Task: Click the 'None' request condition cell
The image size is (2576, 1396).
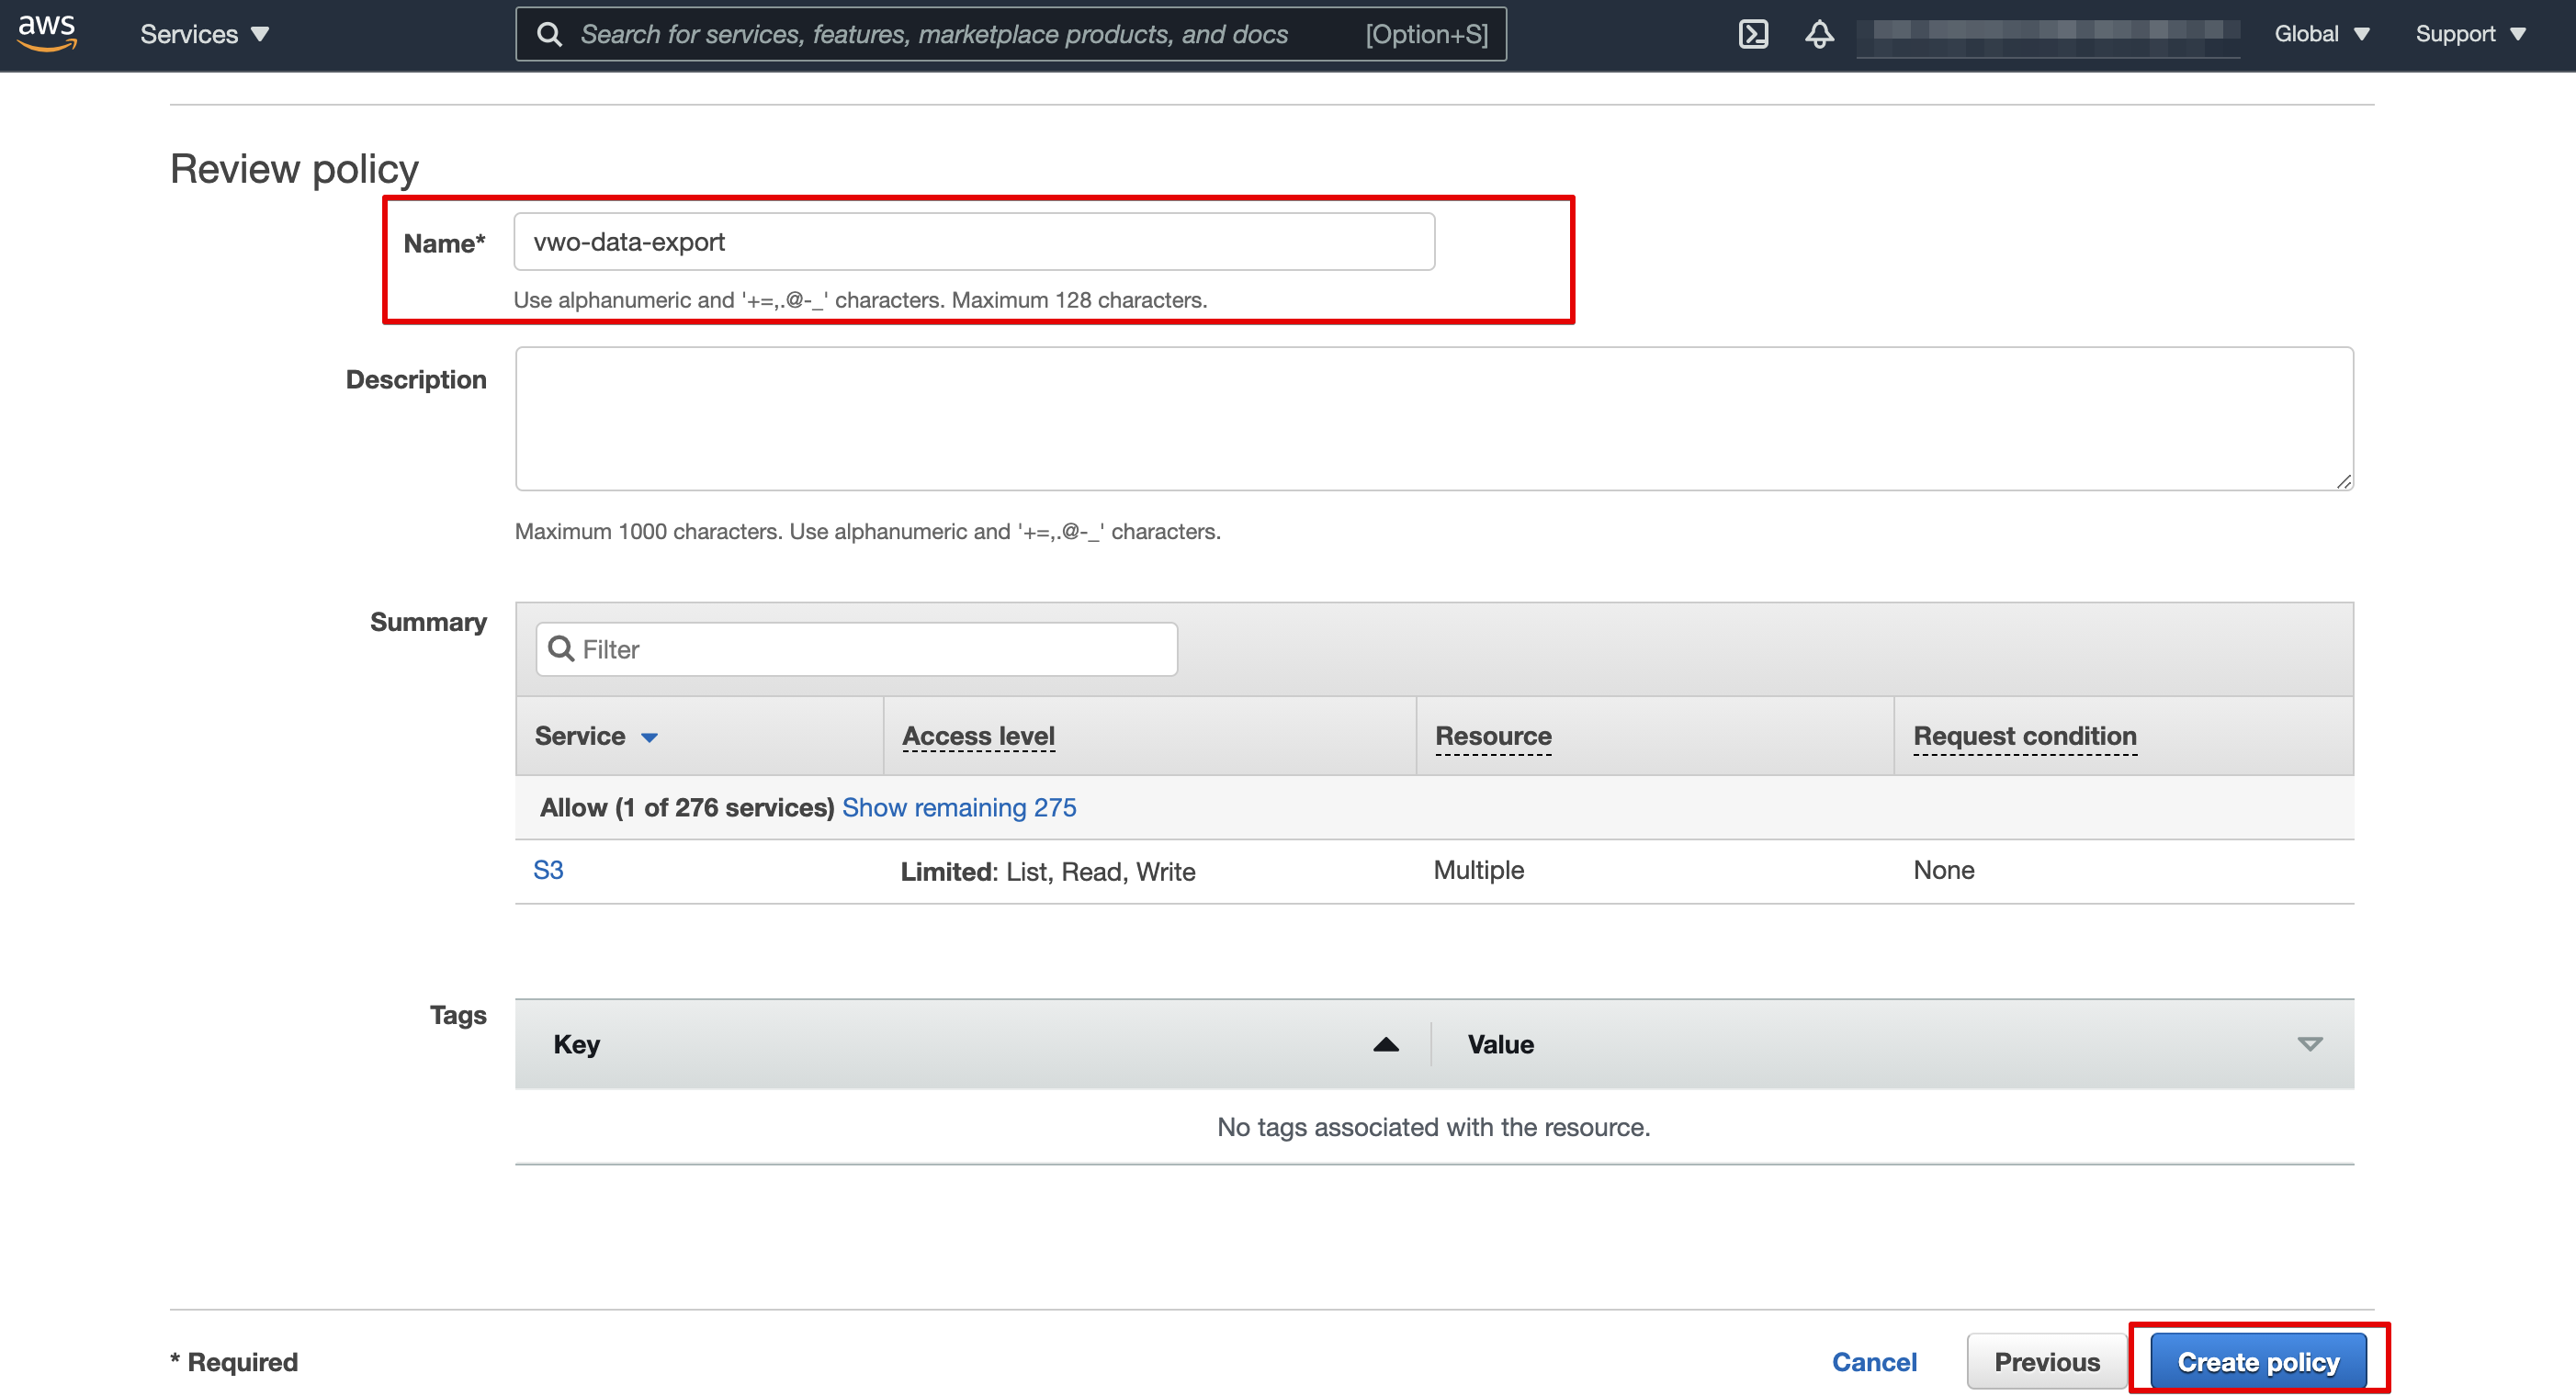Action: tap(1943, 870)
